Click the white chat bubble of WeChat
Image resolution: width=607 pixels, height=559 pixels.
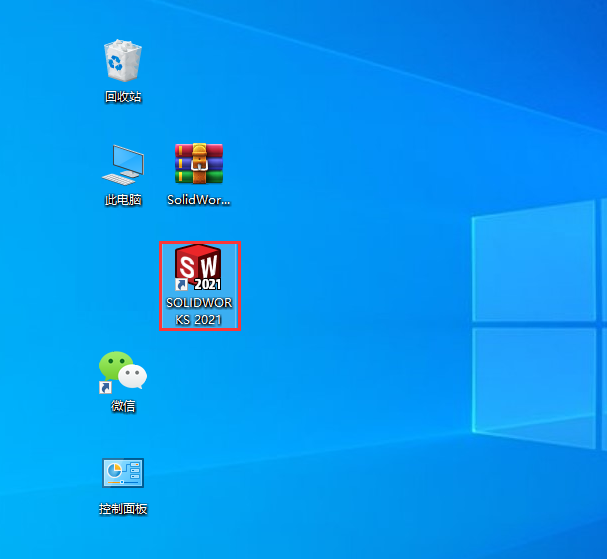pyautogui.click(x=133, y=377)
